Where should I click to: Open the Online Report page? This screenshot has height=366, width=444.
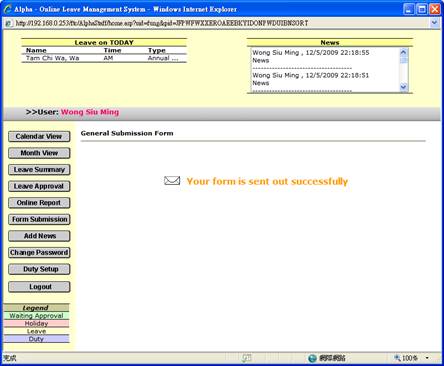39,203
